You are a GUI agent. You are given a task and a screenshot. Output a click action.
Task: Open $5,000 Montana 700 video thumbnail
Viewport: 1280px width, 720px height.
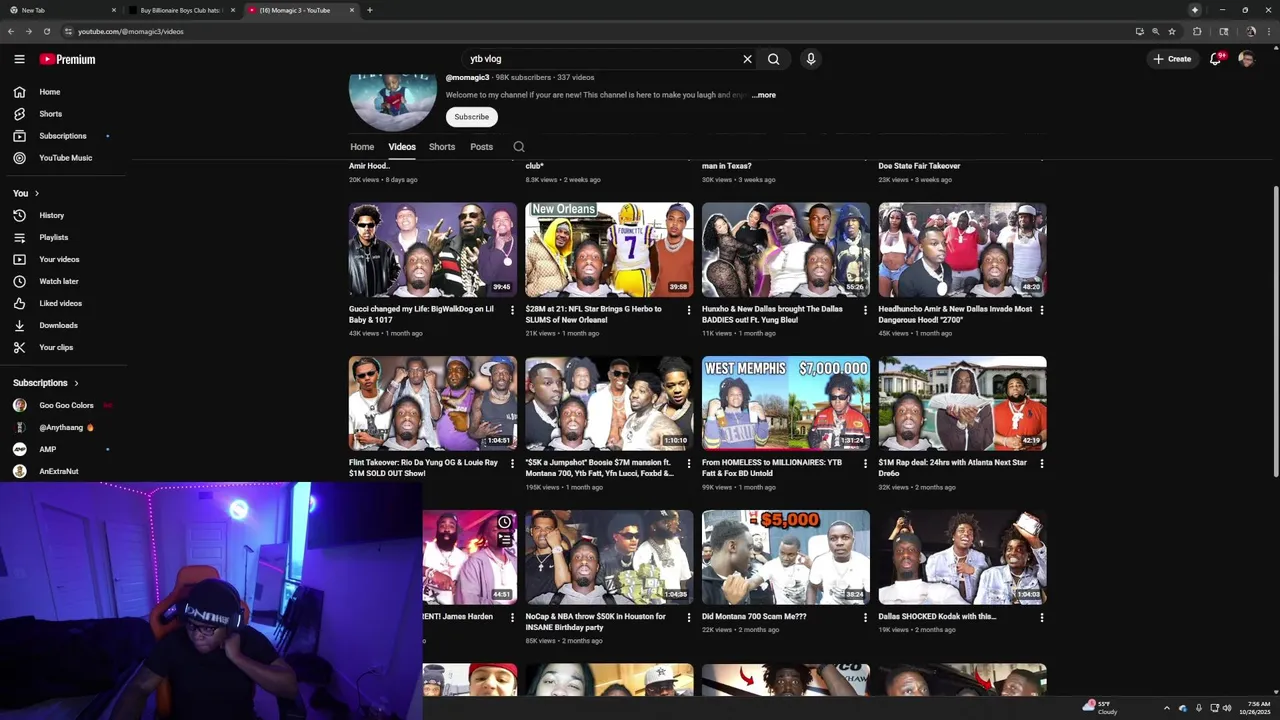tap(786, 558)
